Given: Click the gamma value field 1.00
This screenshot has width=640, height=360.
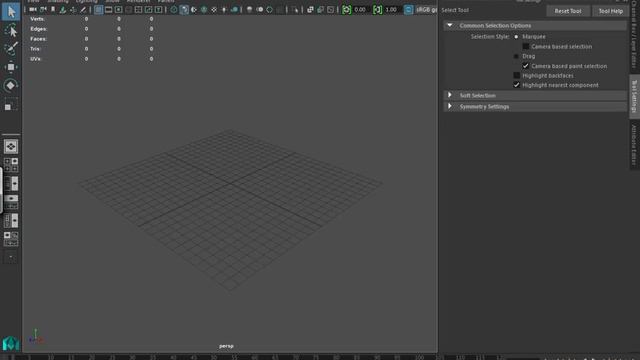Looking at the screenshot, I should point(392,9).
